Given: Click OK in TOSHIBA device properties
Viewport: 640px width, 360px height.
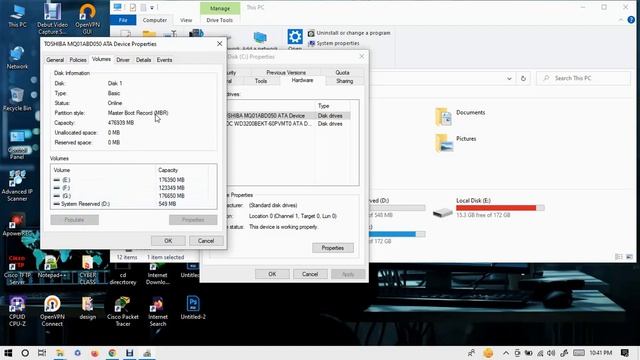Looking at the screenshot, I should tap(168, 241).
